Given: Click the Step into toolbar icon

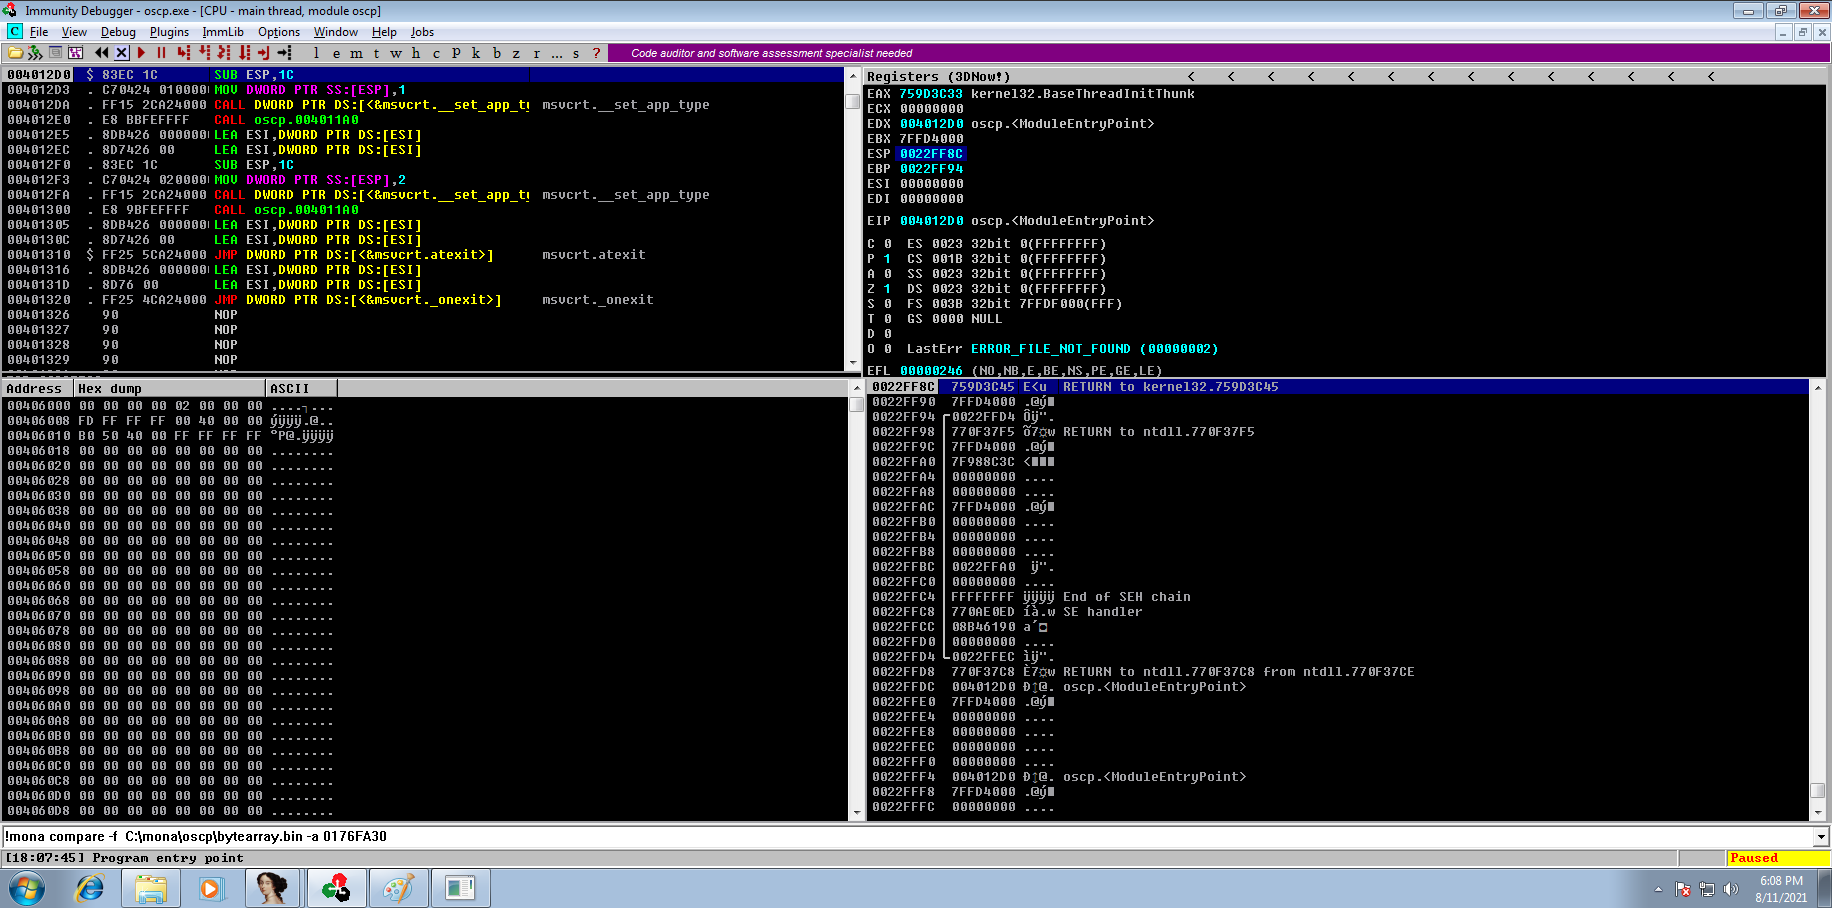Looking at the screenshot, I should click(x=183, y=53).
